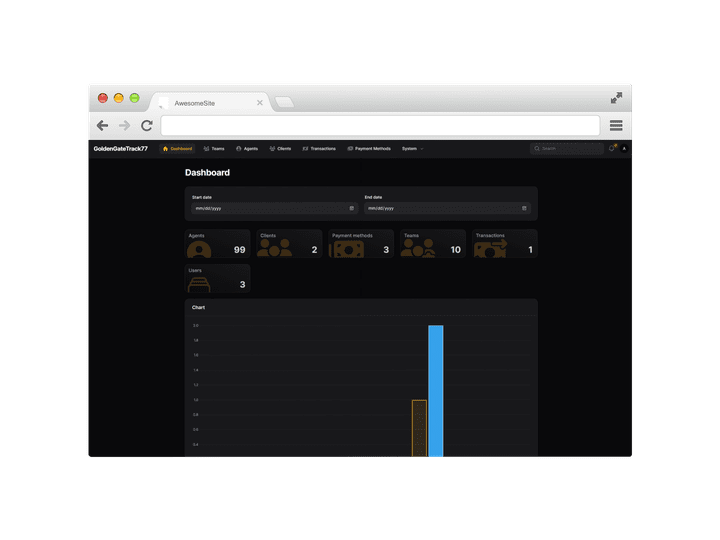The height and width of the screenshot is (540, 720).
Task: Click the Chart panel heading
Action: tap(198, 308)
